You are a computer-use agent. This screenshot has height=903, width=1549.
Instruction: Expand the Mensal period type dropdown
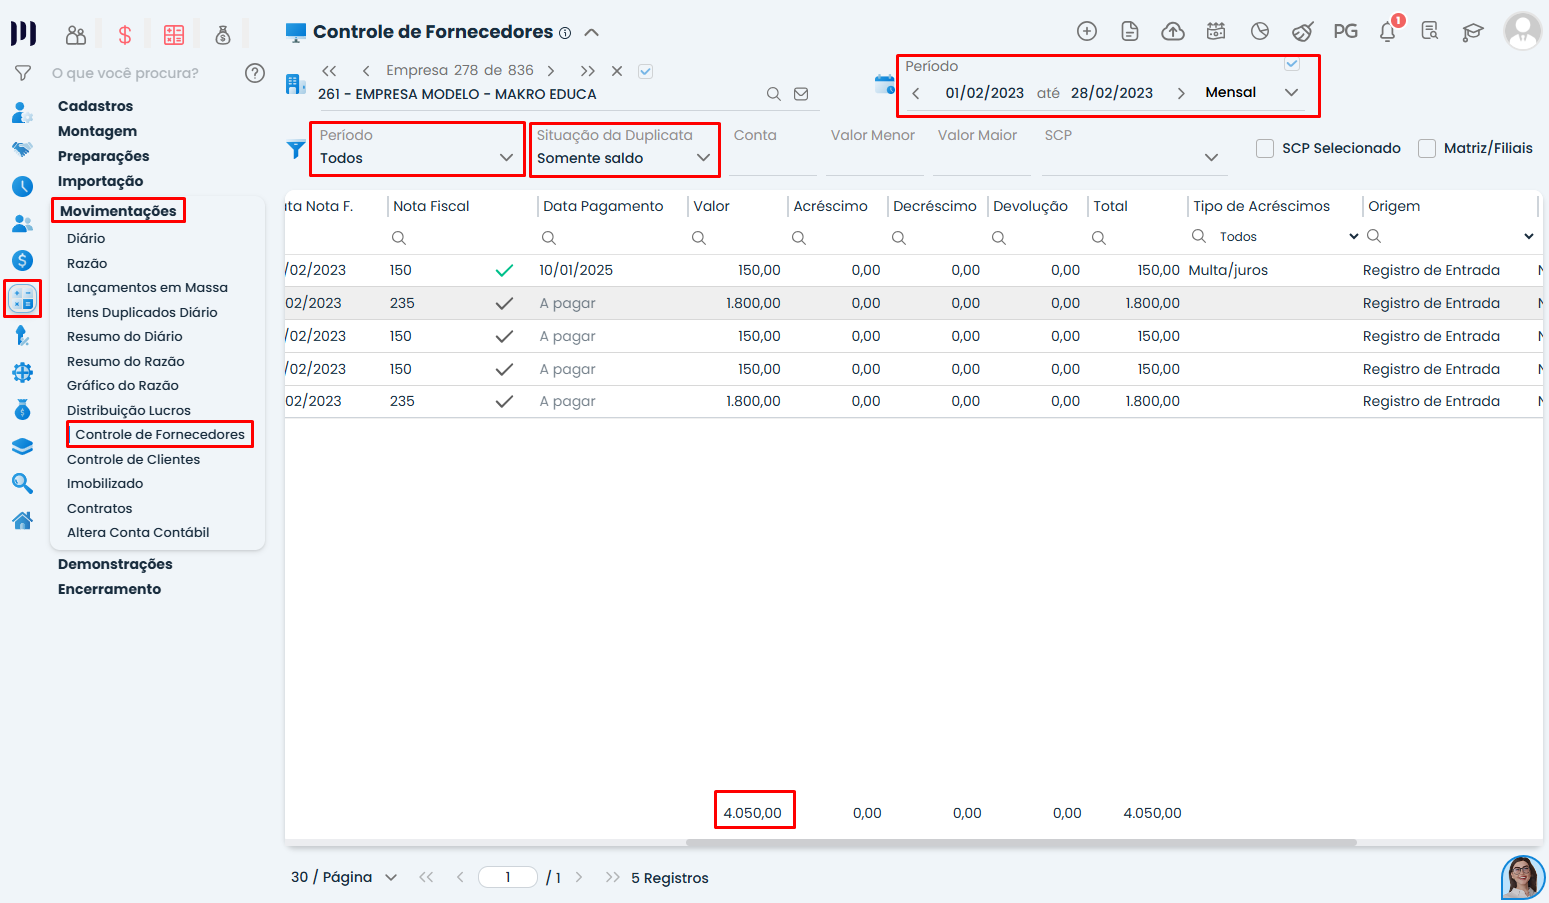coord(1251,93)
